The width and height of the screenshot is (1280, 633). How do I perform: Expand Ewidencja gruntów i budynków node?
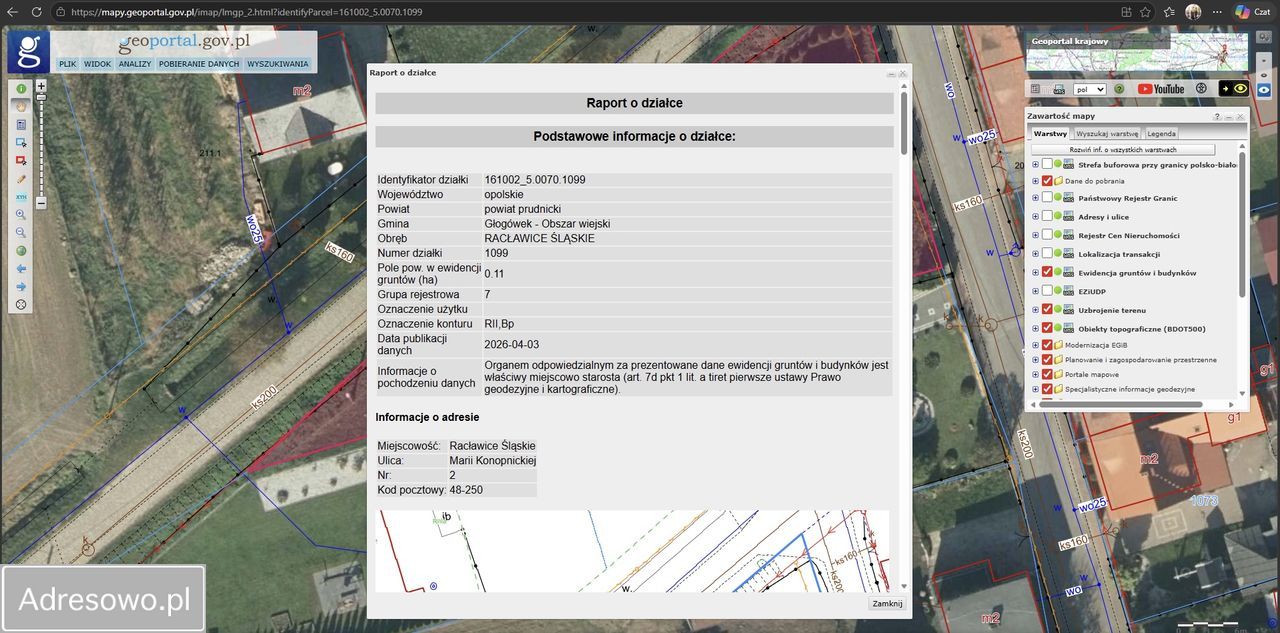tap(1035, 272)
